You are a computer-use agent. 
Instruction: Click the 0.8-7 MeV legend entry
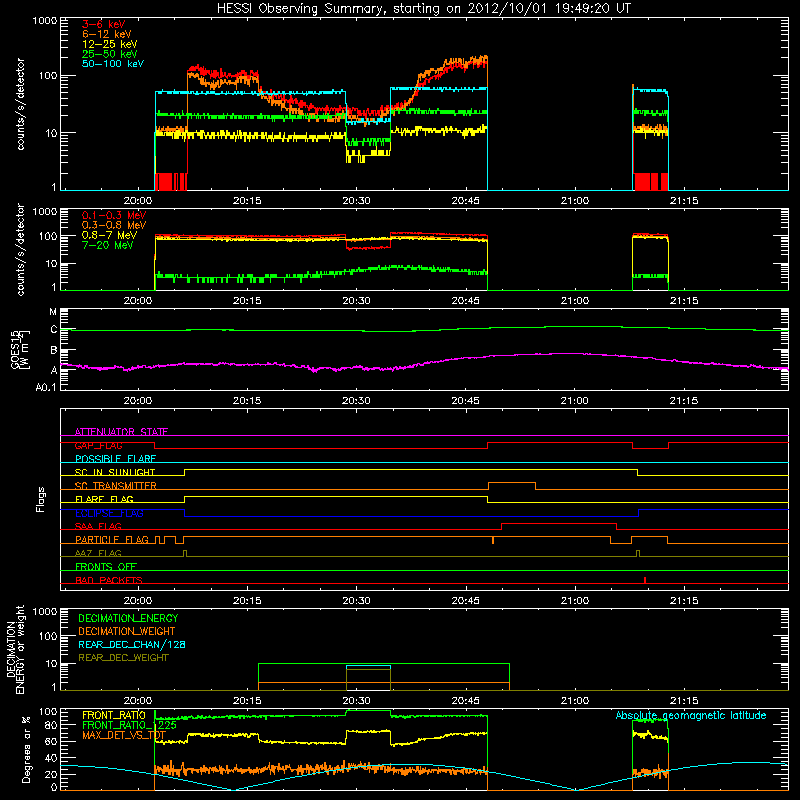109,235
